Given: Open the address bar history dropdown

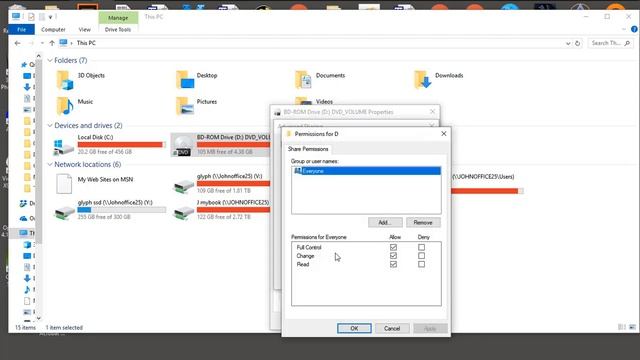Looking at the screenshot, I should click(568, 43).
